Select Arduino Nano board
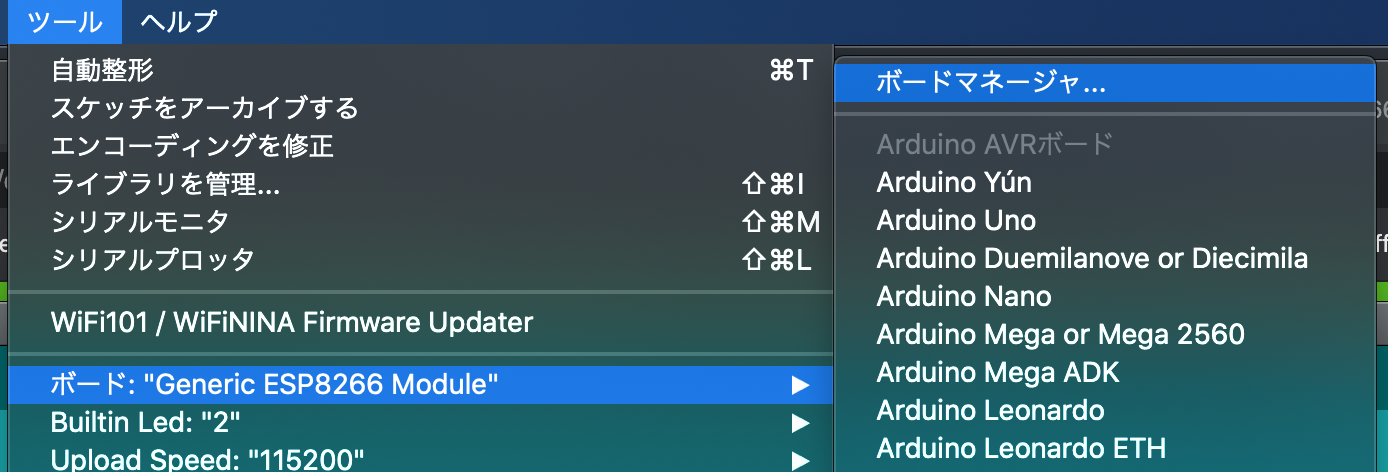This screenshot has height=472, width=1388. (964, 297)
